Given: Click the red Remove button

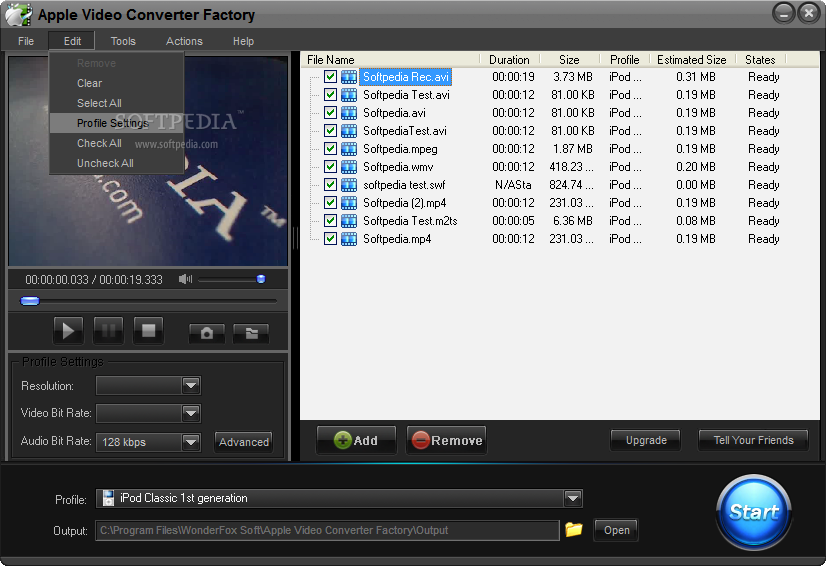Looking at the screenshot, I should point(447,440).
